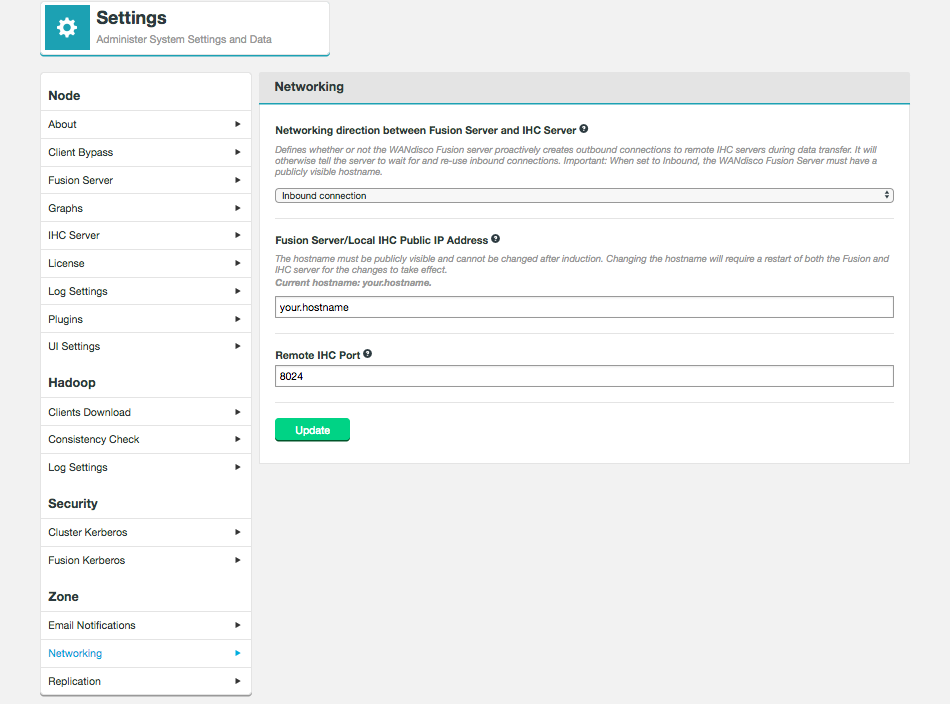
Task: Click arrow beside About row
Action: (238, 124)
